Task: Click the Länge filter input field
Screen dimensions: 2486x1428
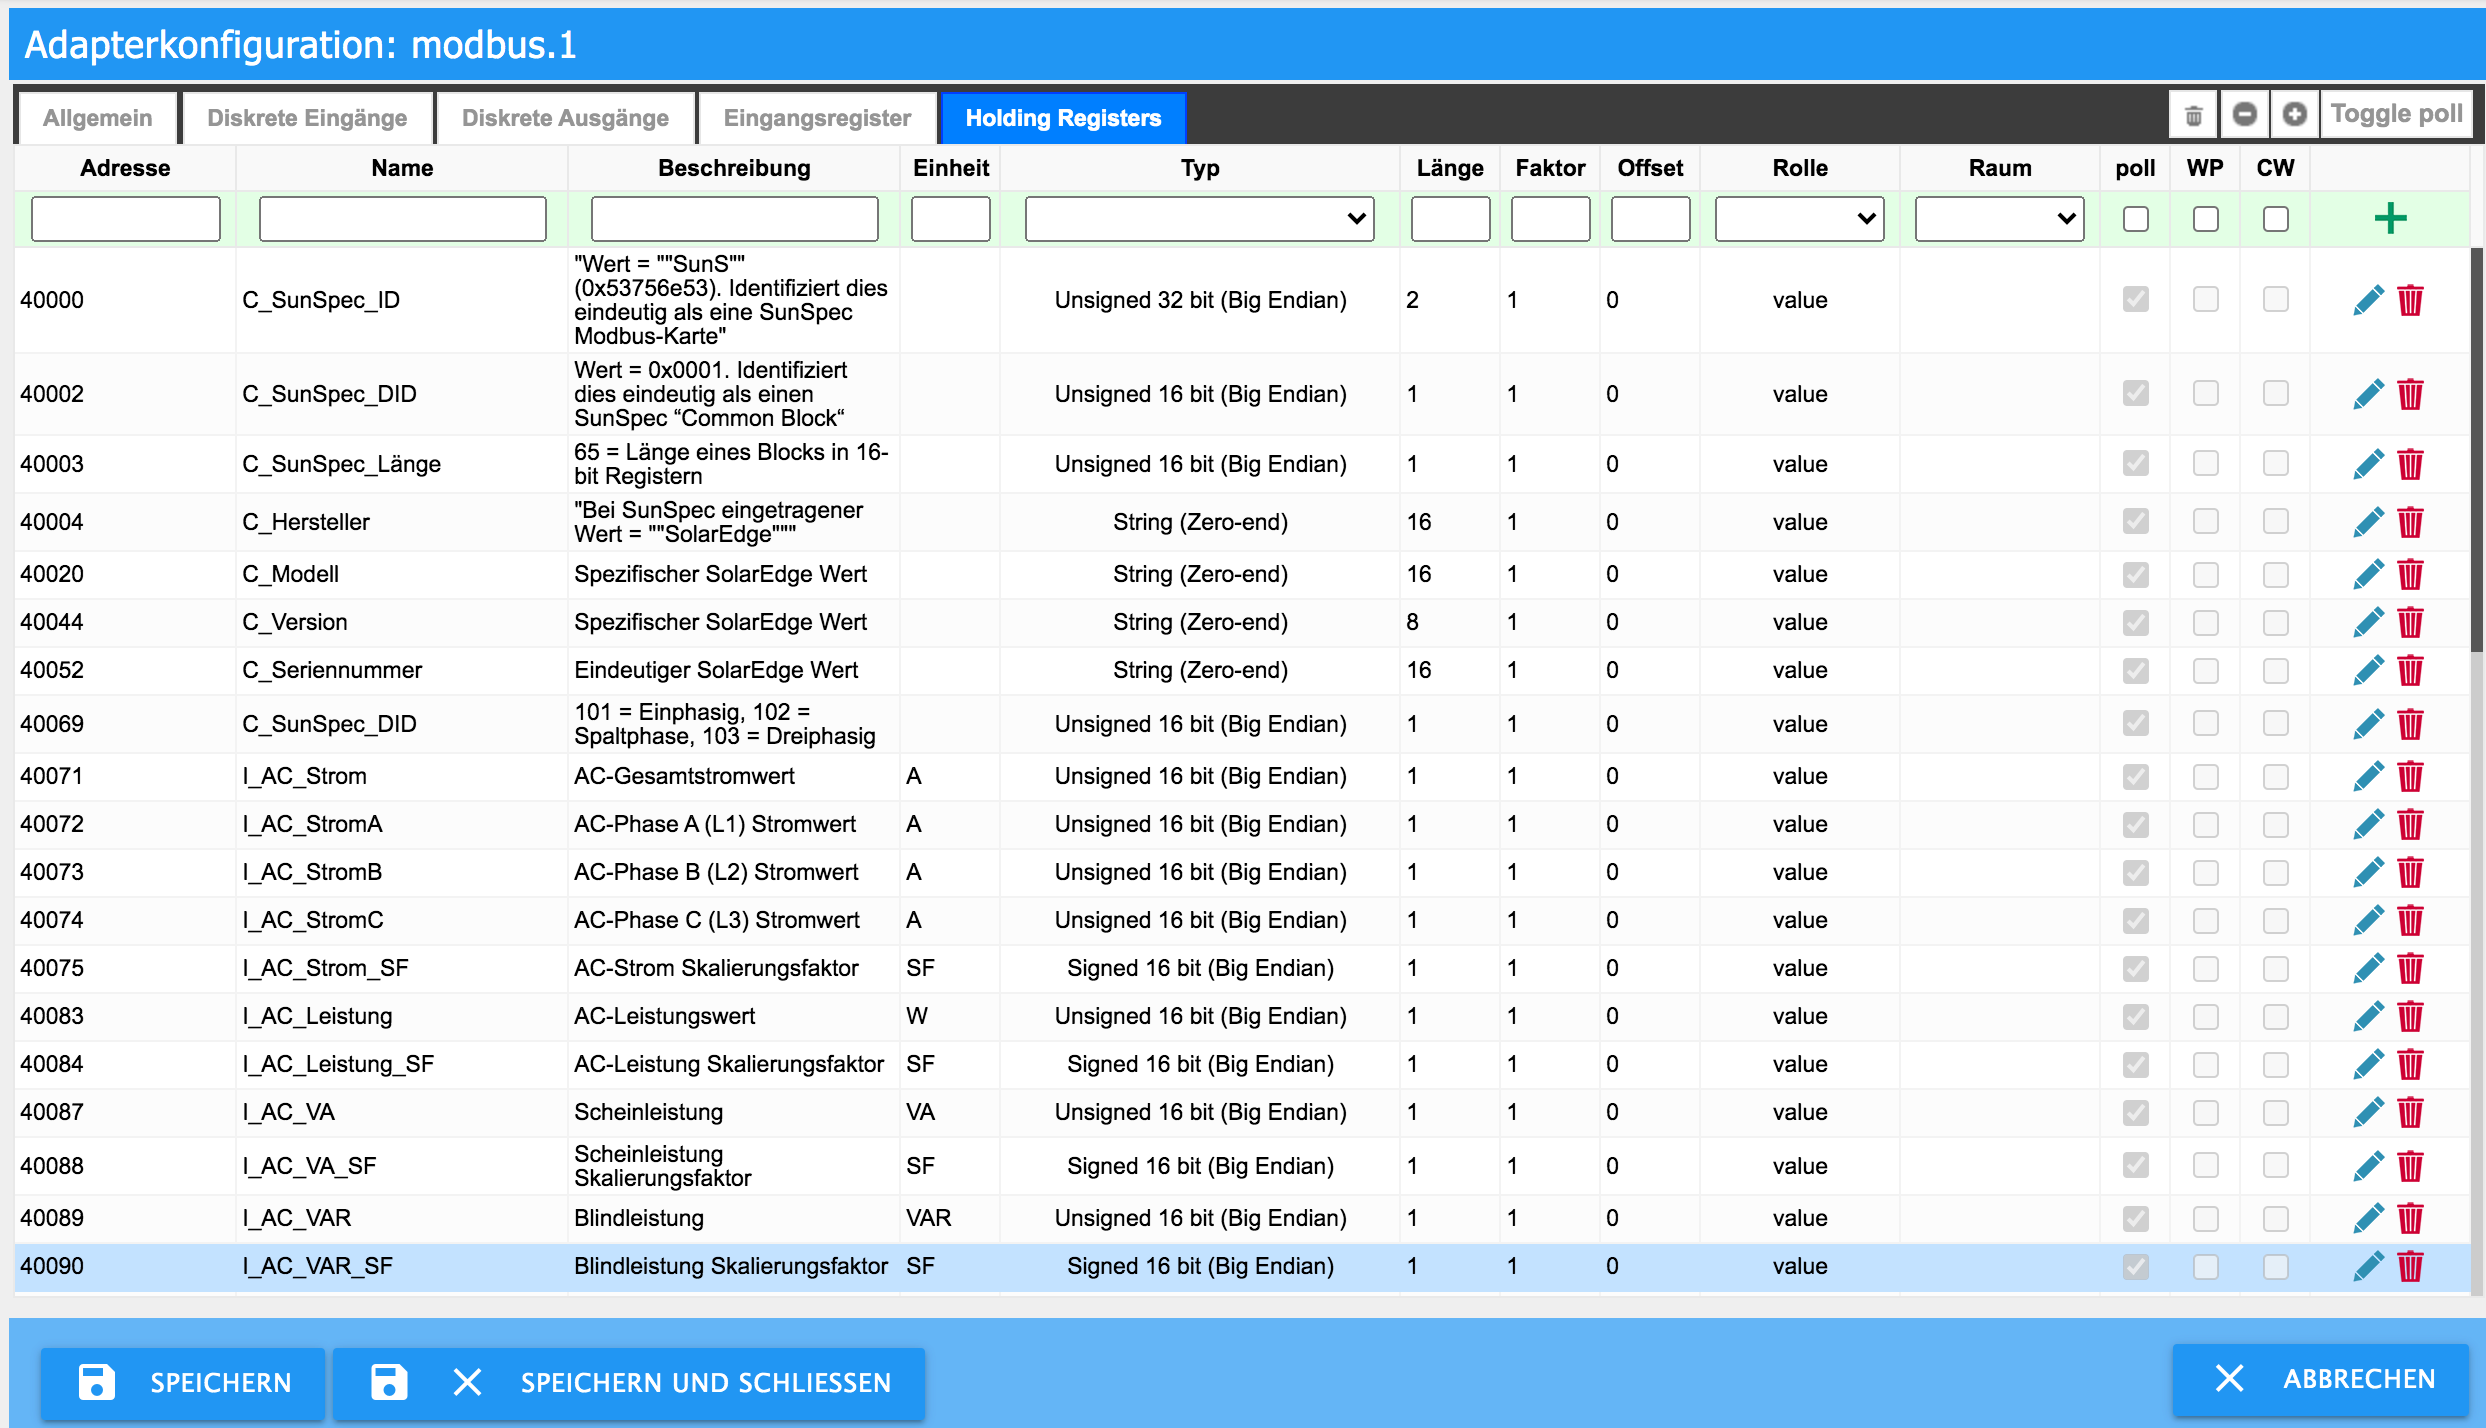Action: pyautogui.click(x=1450, y=219)
